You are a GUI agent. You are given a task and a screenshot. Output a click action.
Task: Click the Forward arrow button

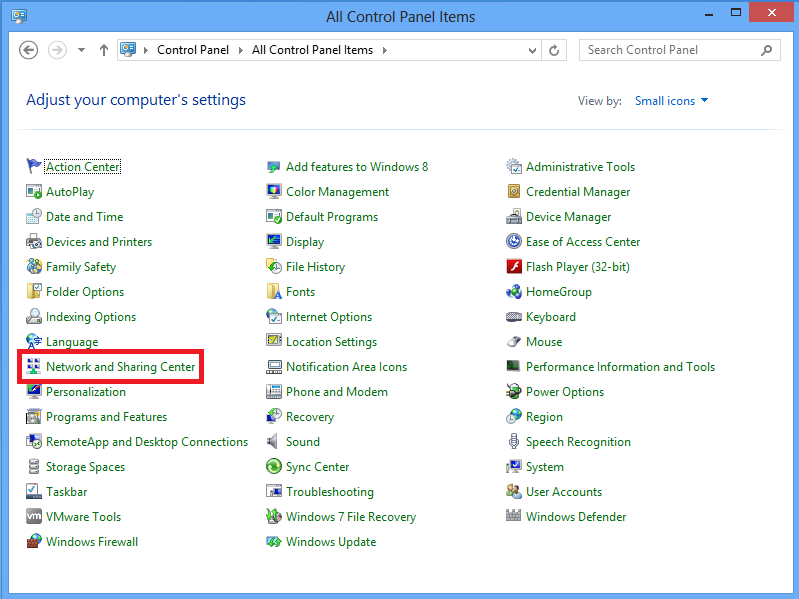point(57,50)
